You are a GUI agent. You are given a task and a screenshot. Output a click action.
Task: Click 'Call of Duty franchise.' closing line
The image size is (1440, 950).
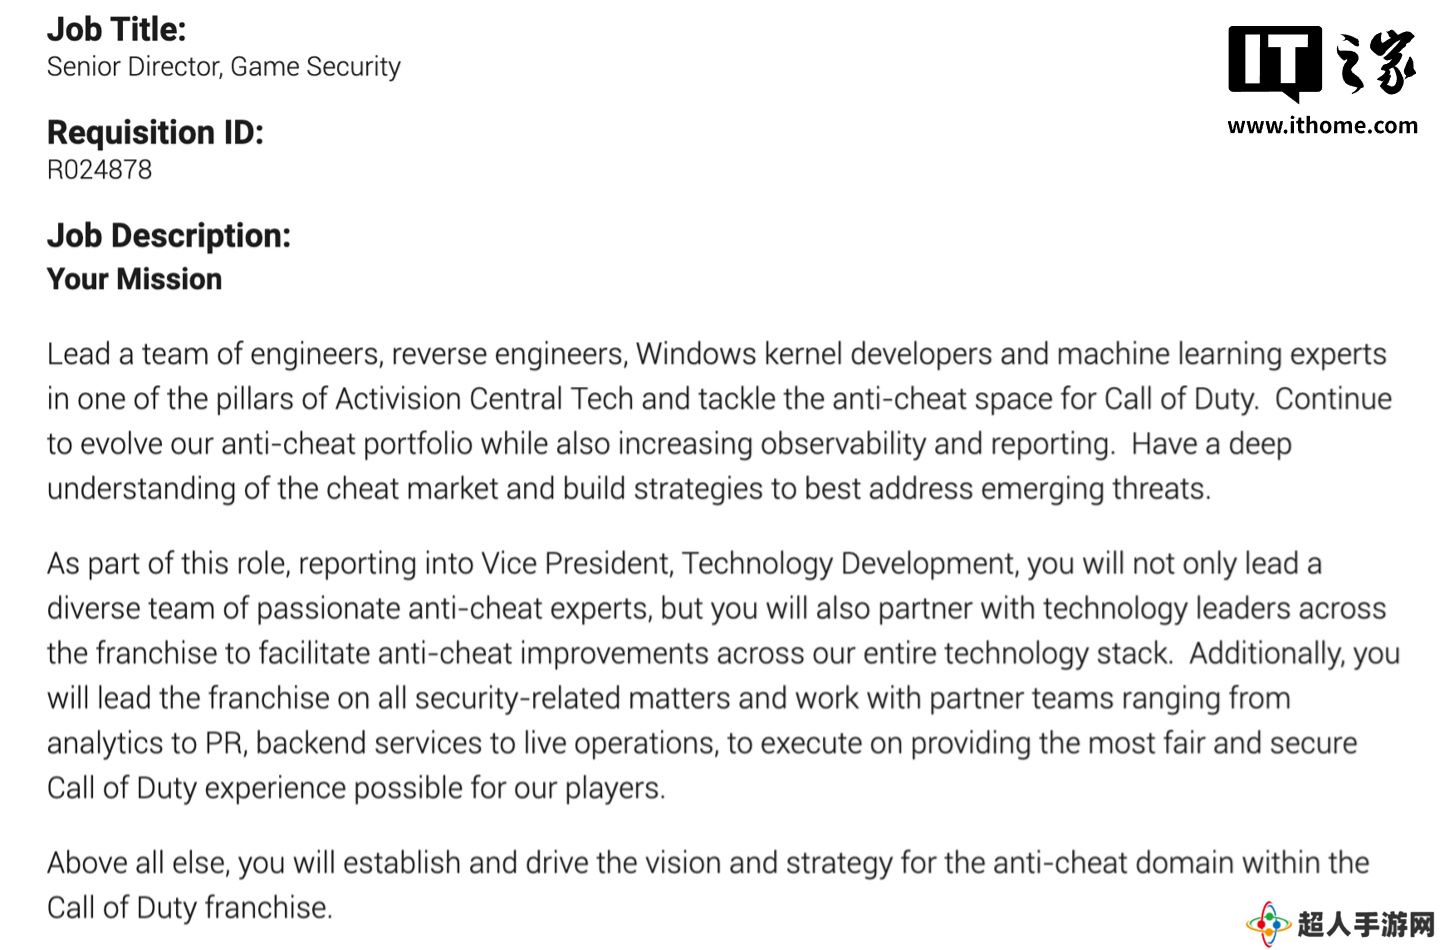click(189, 908)
